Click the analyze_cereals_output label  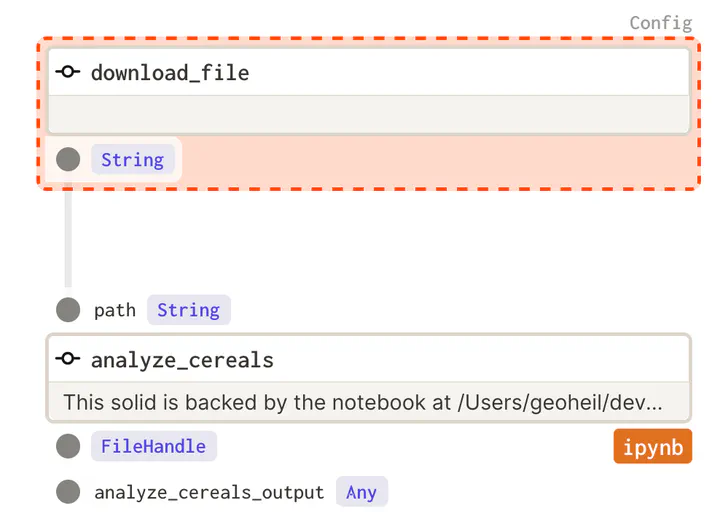209,492
